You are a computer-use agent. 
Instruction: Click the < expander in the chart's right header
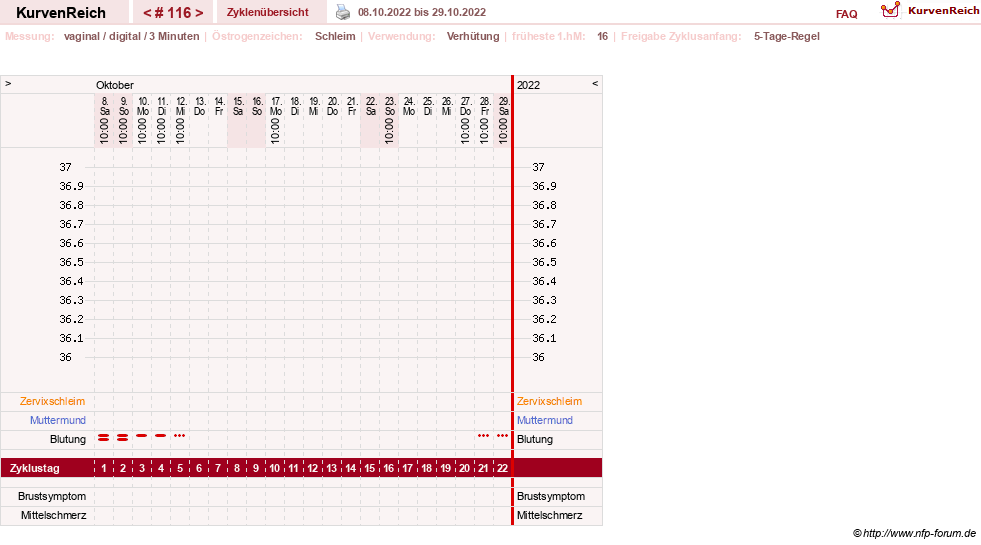595,83
